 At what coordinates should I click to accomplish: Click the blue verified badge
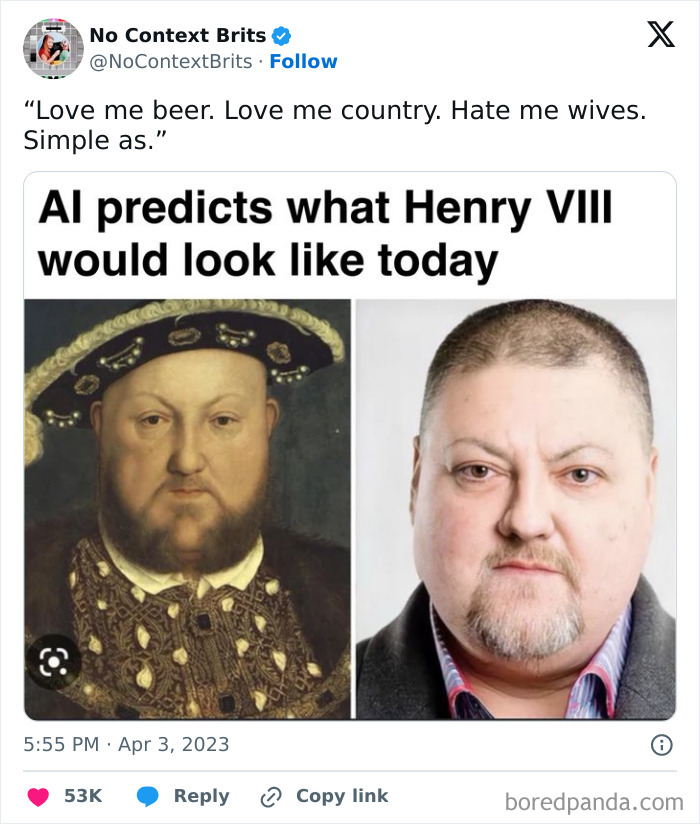pyautogui.click(x=282, y=36)
